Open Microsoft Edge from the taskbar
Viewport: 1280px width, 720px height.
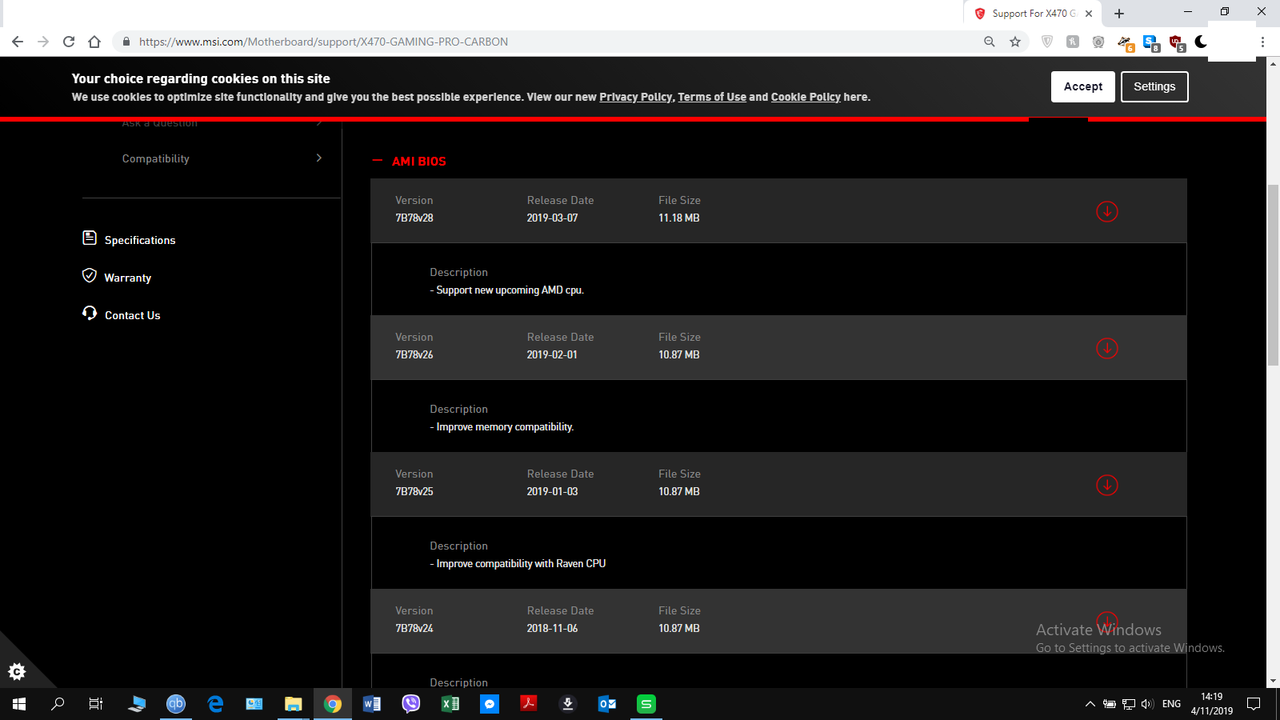[x=215, y=704]
